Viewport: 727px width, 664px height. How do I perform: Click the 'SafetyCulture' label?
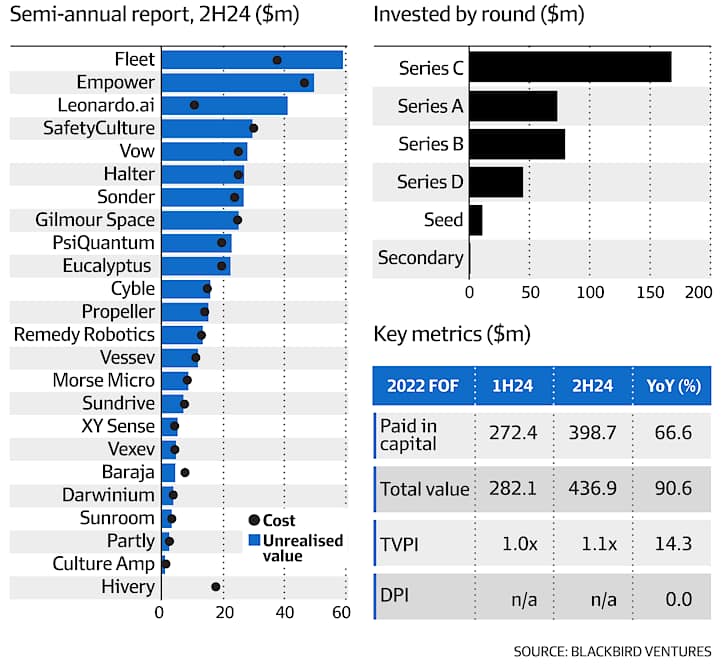coord(99,128)
